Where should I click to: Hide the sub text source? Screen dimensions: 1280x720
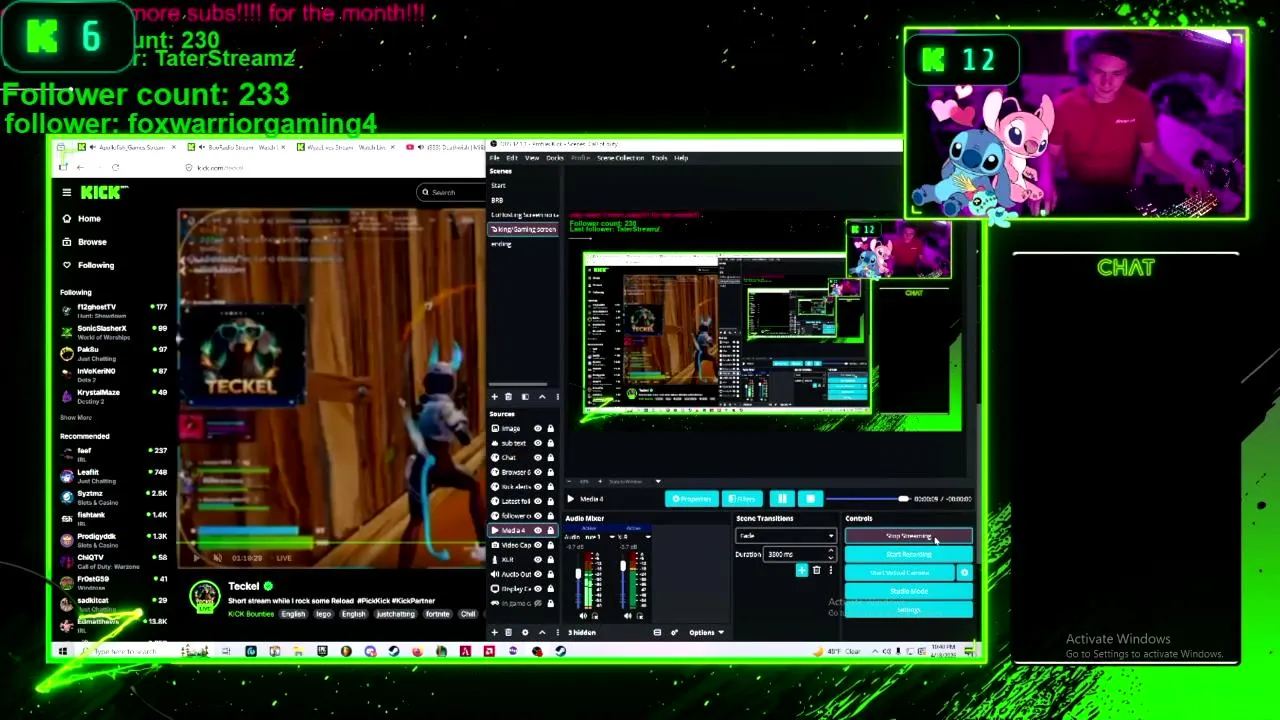click(x=537, y=443)
